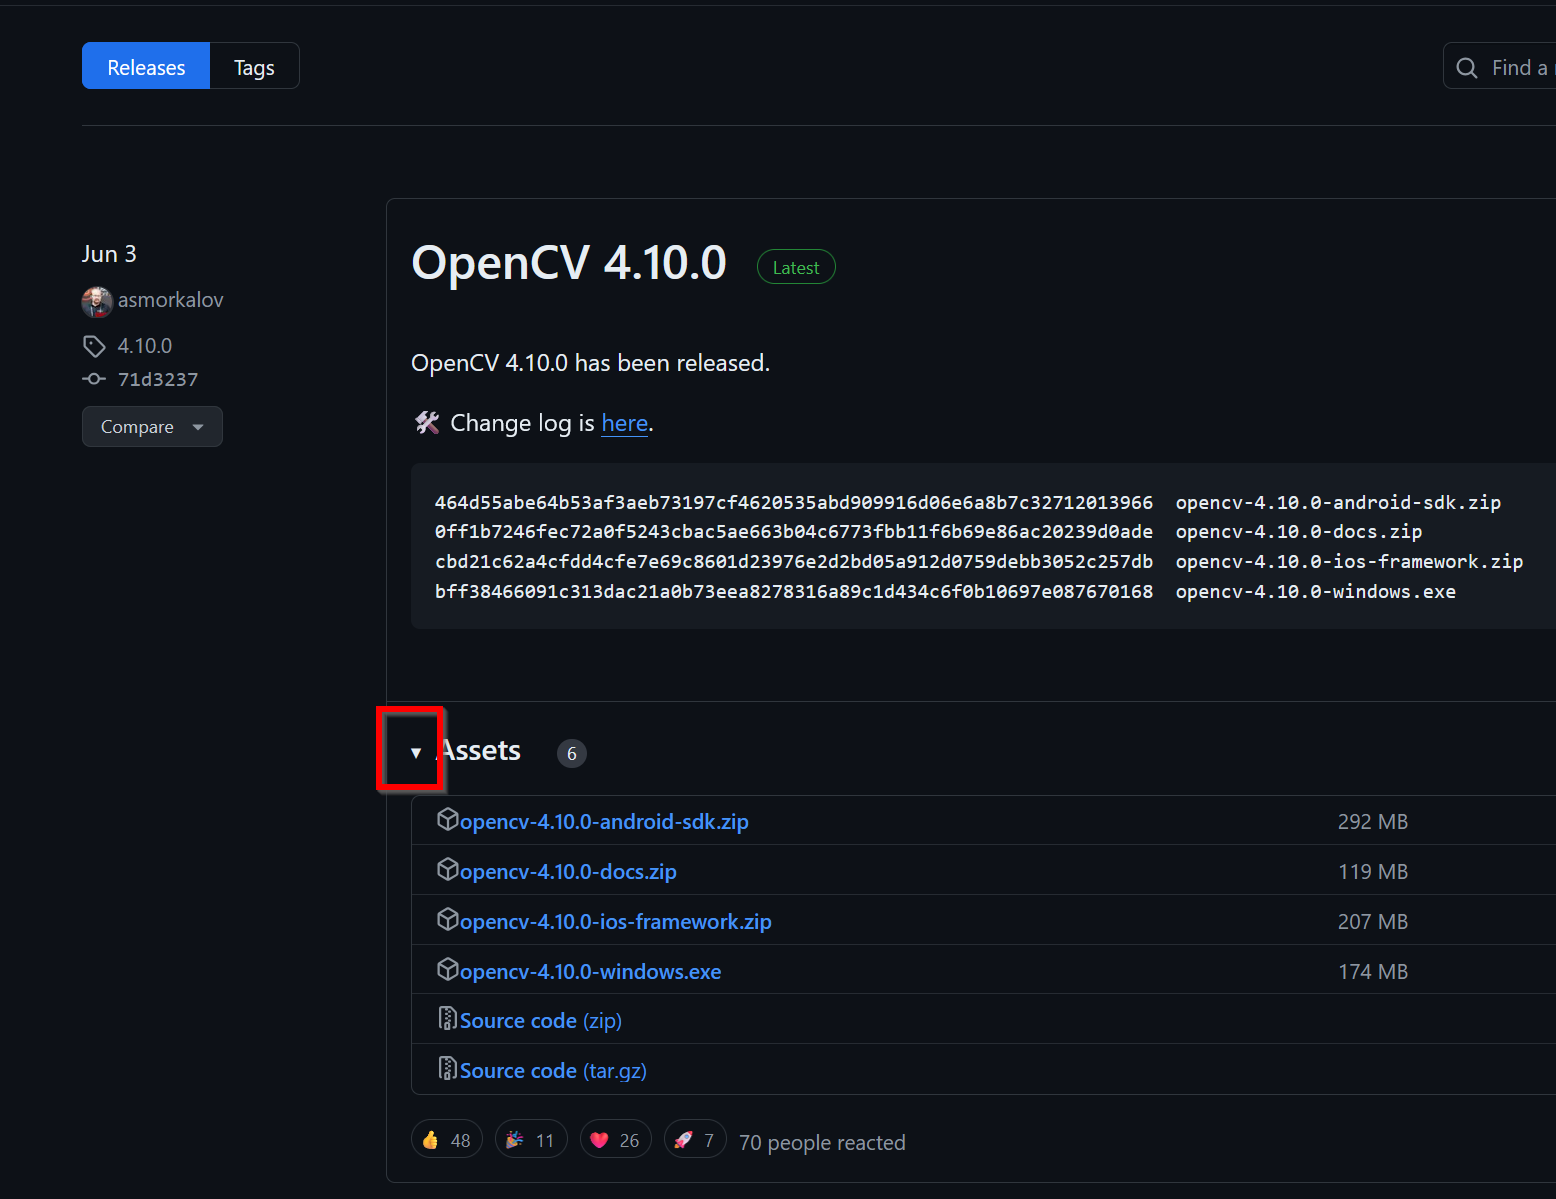
Task: Download opencv-4.10.0-windows.exe
Action: pyautogui.click(x=591, y=971)
